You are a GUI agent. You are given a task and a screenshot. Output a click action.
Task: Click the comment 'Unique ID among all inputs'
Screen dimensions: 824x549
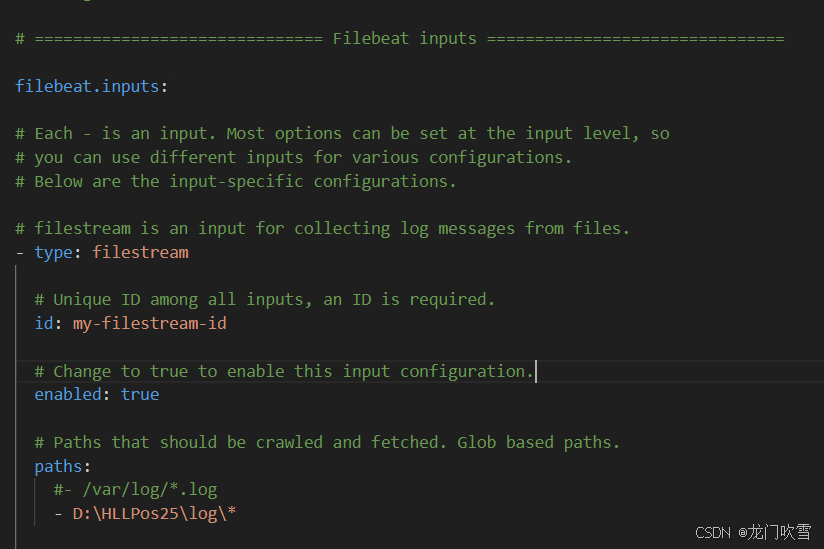pyautogui.click(x=264, y=299)
